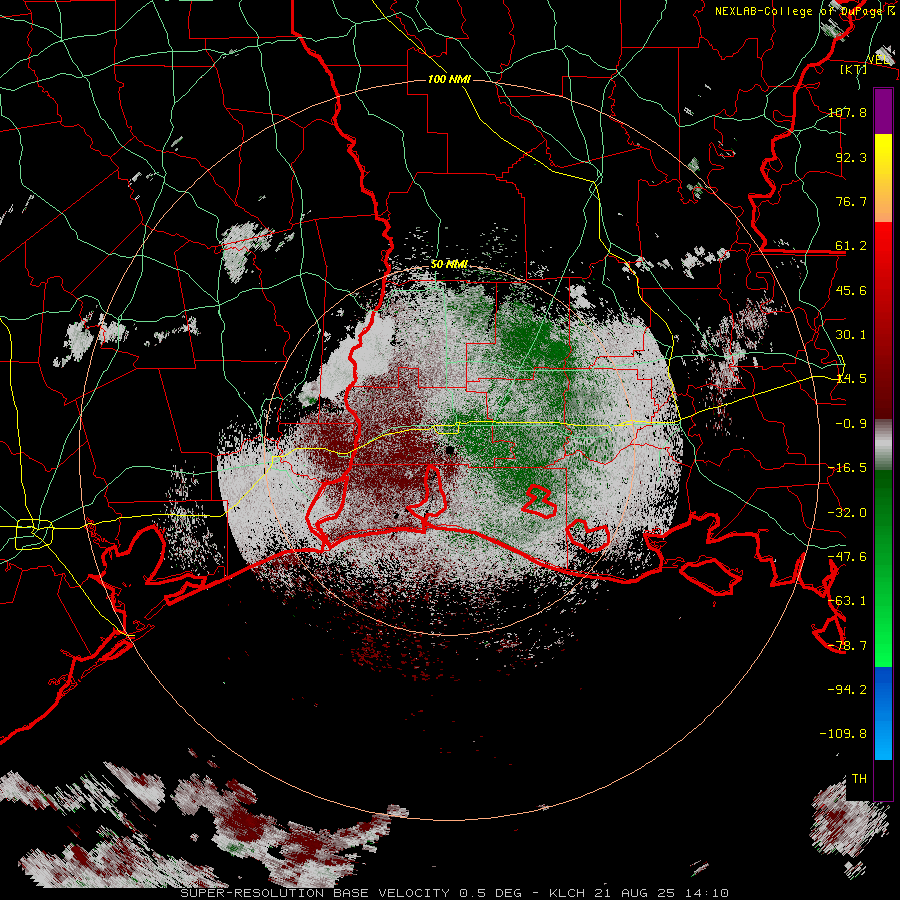
Task: Pick the purple segment of the velocity scale
Action: [x=883, y=111]
